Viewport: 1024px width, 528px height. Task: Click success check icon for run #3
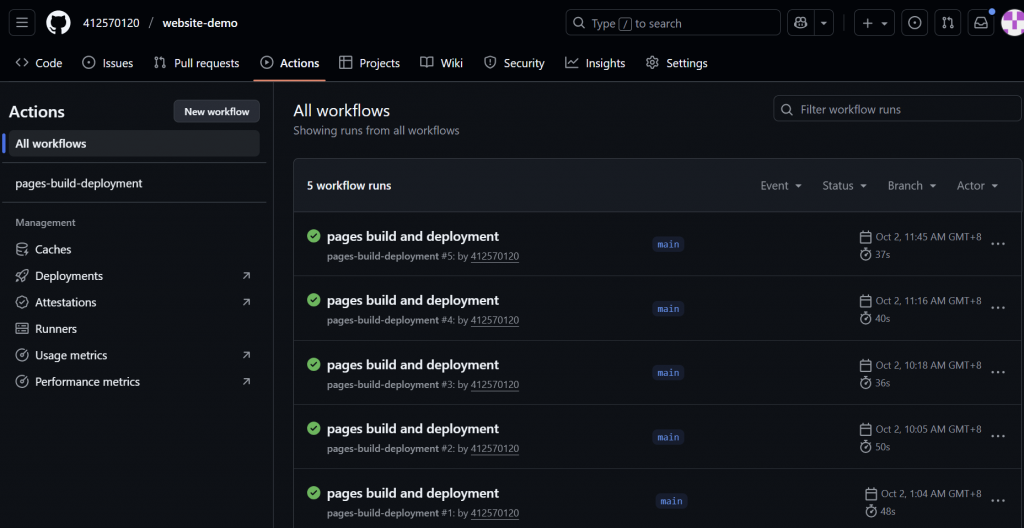pyautogui.click(x=313, y=365)
